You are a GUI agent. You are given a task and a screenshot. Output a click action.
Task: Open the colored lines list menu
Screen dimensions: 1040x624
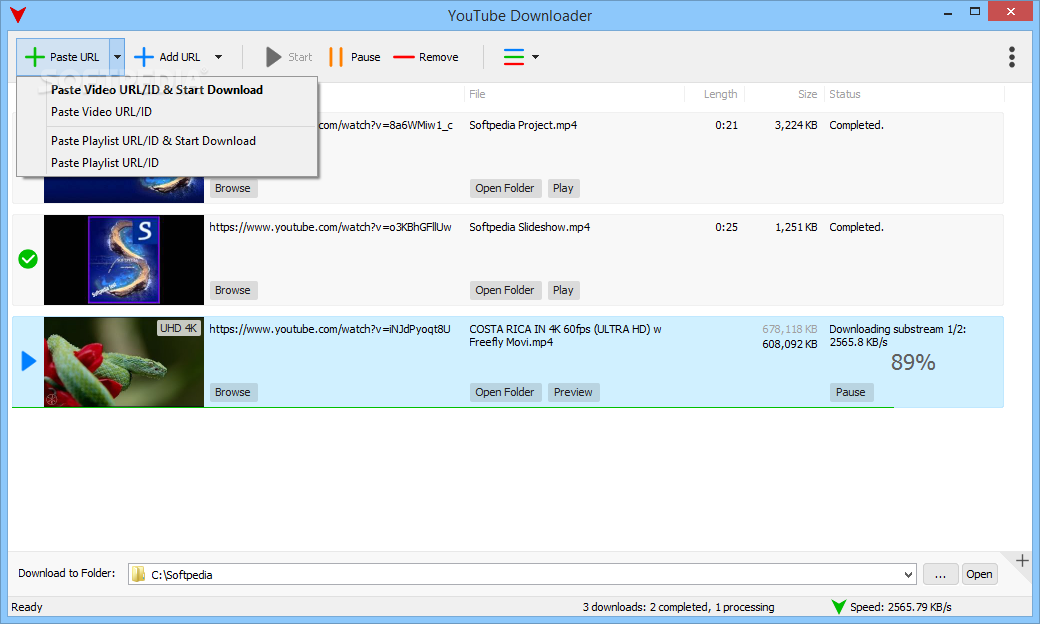[514, 57]
